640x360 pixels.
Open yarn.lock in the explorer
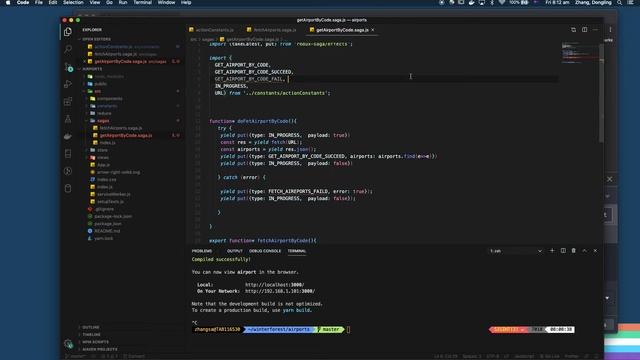(x=104, y=238)
